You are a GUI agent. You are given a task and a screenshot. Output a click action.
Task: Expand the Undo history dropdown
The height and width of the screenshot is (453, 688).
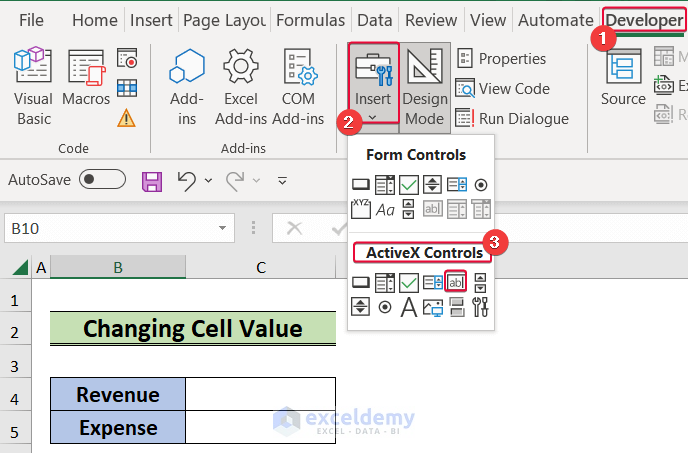pos(208,180)
